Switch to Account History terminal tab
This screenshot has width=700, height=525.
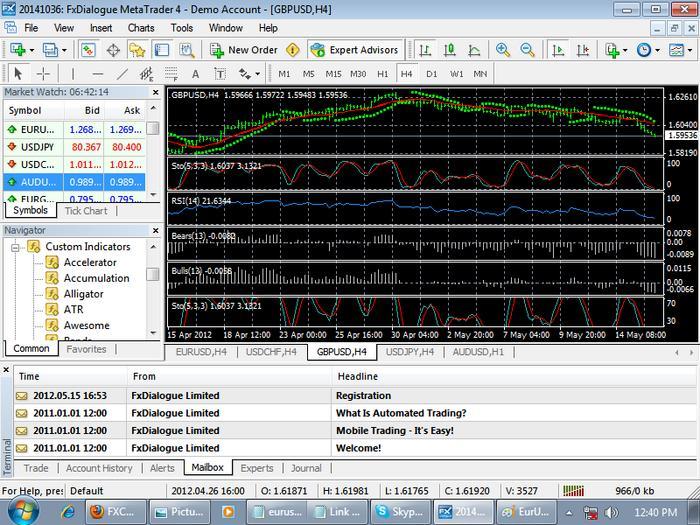(x=99, y=468)
